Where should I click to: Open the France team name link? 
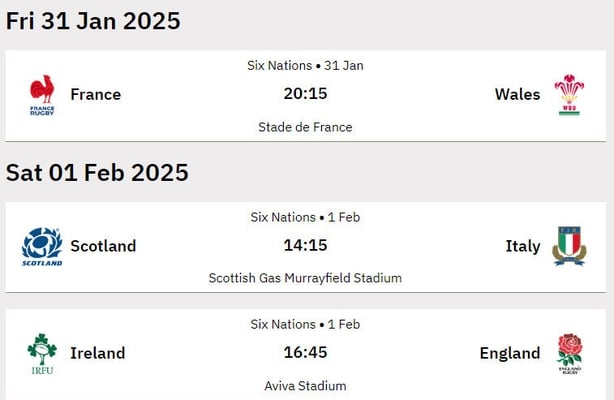click(x=96, y=94)
